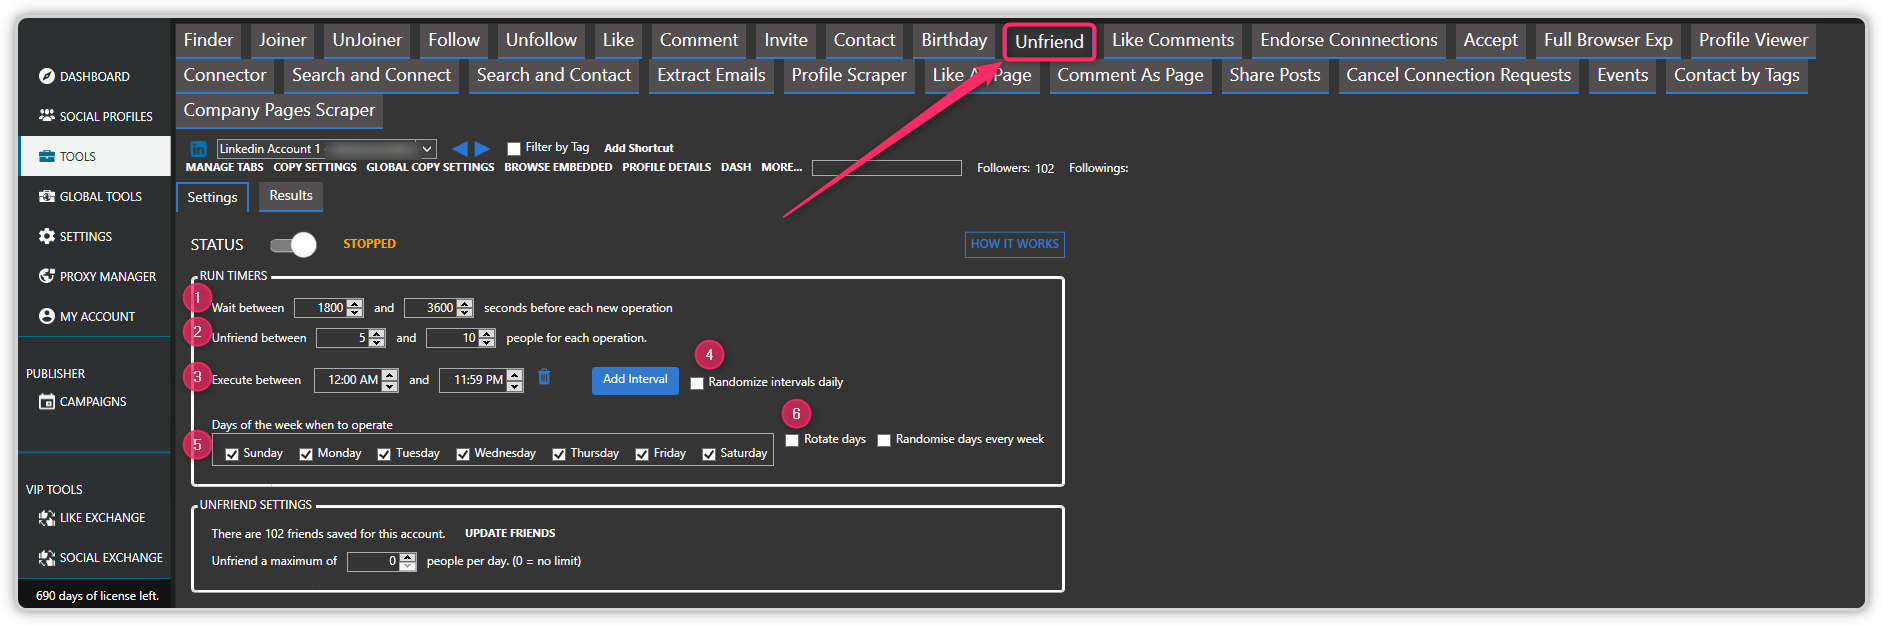Uncheck Friday
The height and width of the screenshot is (626, 1883).
[x=642, y=454]
